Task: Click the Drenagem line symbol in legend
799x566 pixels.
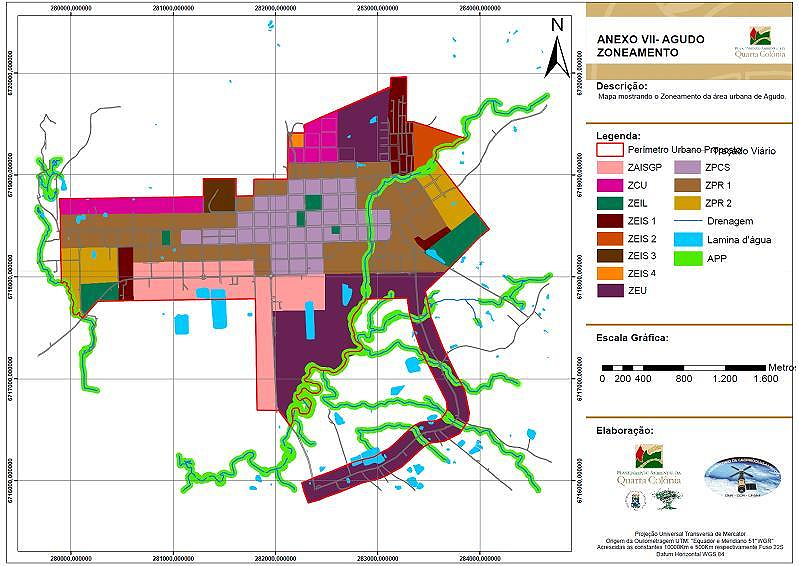Action: tap(688, 220)
